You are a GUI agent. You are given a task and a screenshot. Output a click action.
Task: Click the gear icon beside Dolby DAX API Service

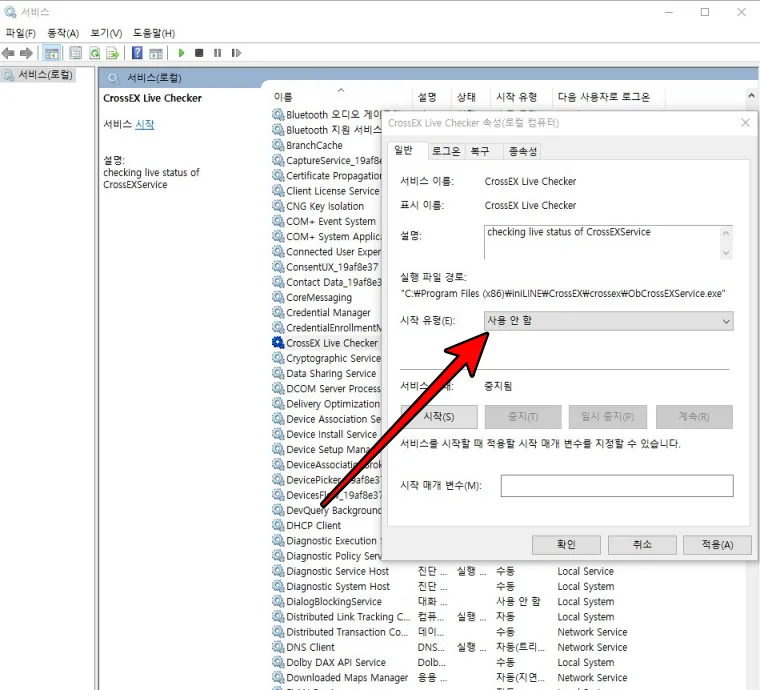point(278,662)
